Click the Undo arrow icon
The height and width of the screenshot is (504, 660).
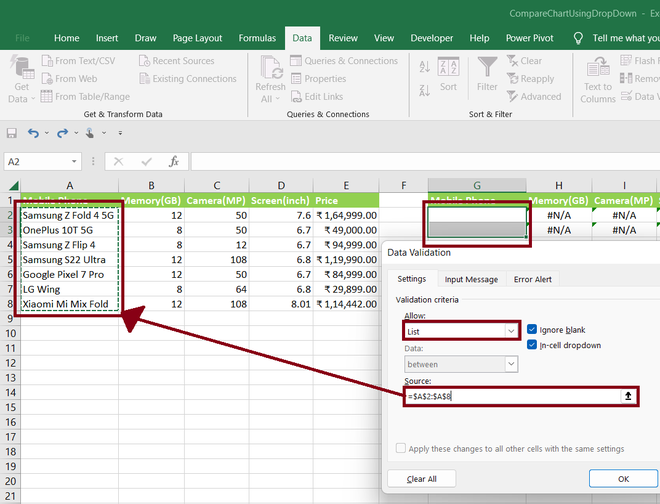[x=34, y=133]
